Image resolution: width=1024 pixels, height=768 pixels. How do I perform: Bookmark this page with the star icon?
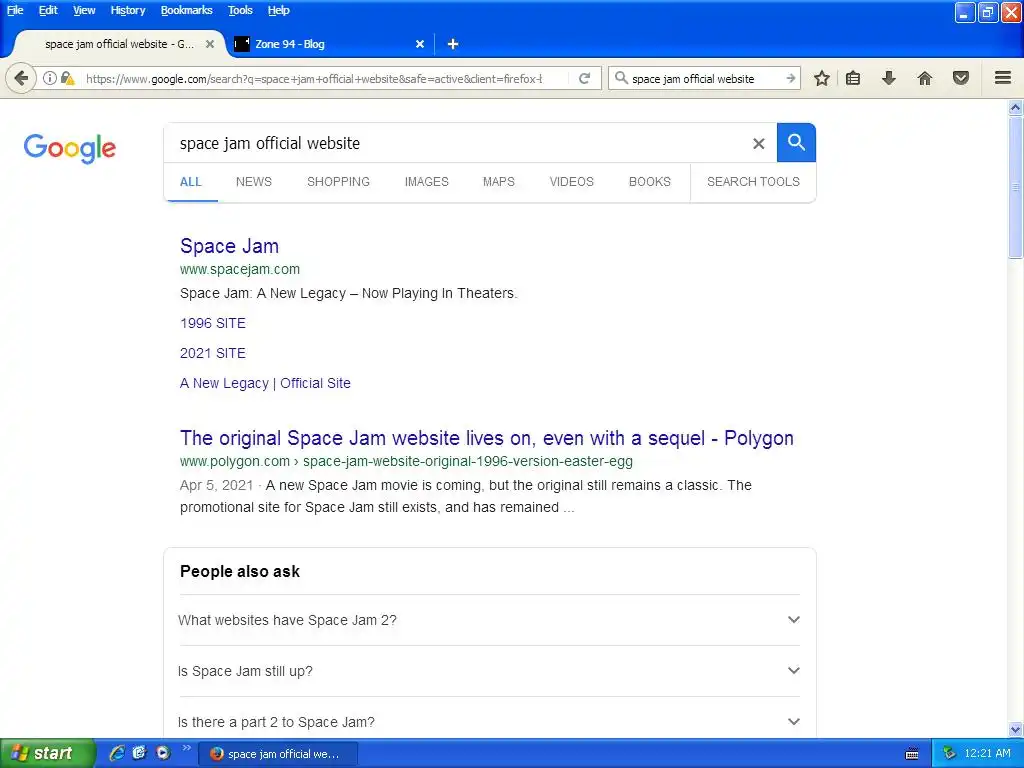[822, 78]
